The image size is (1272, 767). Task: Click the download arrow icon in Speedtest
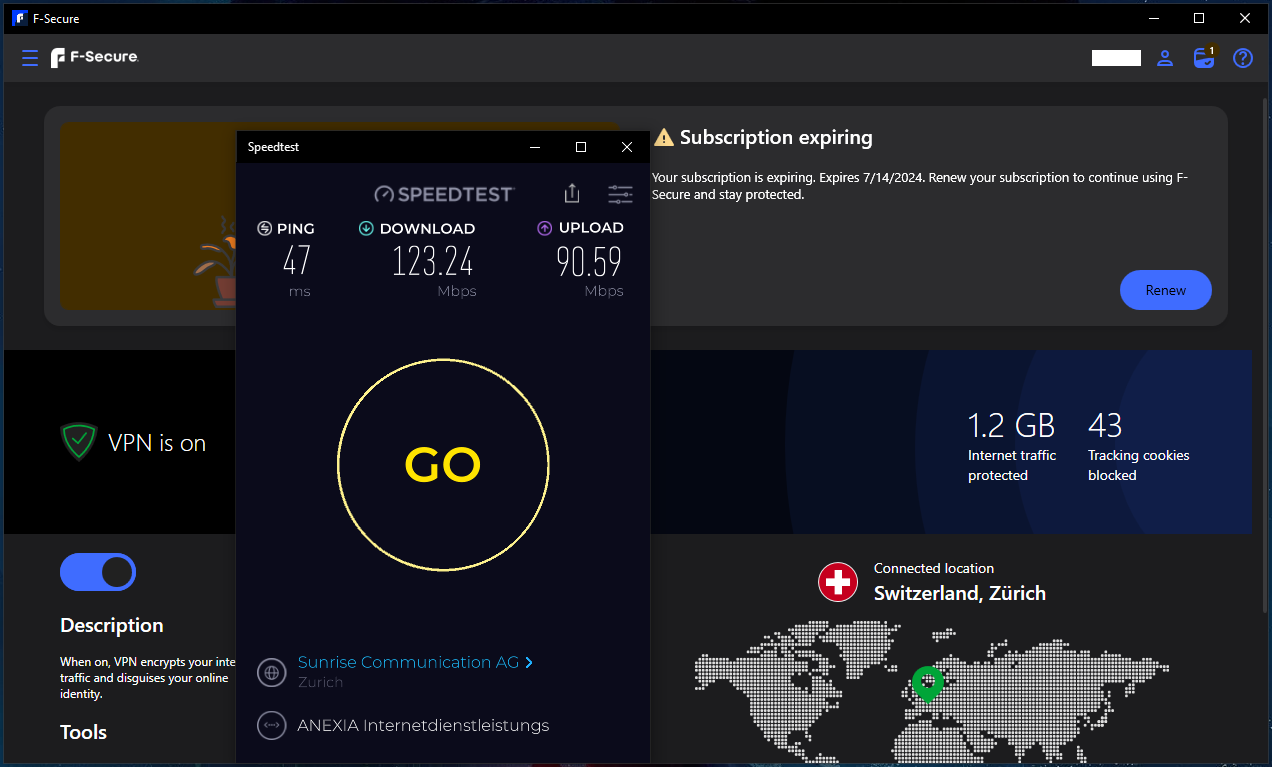click(366, 228)
